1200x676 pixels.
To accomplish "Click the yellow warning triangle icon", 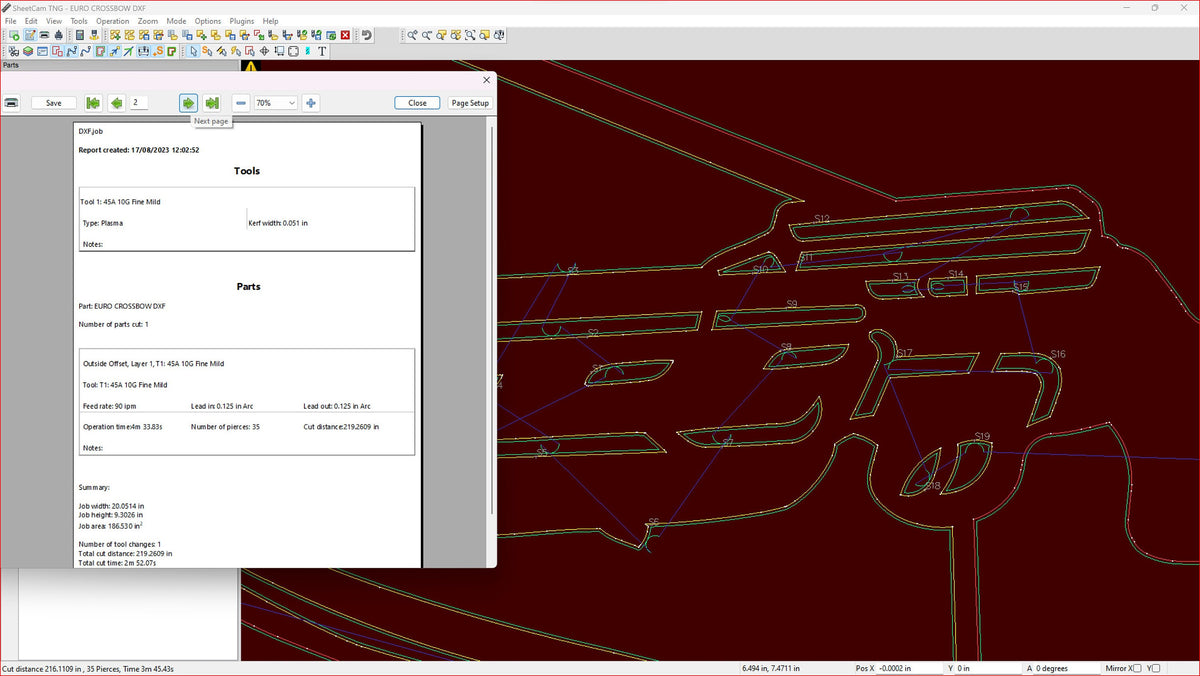I will point(250,67).
